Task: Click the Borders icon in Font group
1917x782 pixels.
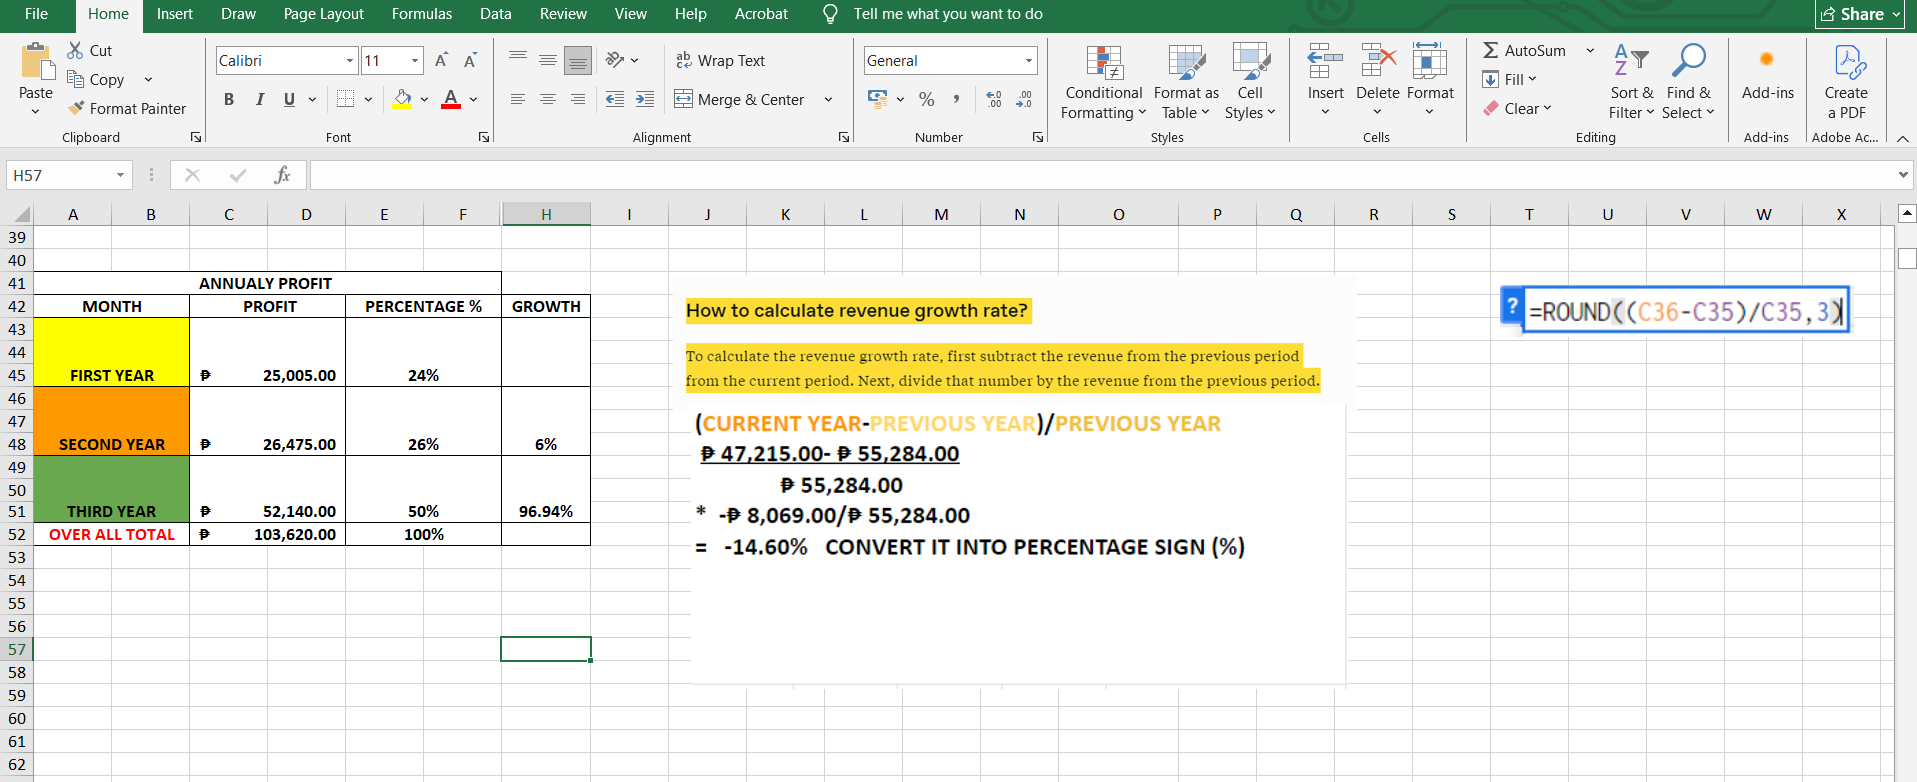Action: pos(346,99)
